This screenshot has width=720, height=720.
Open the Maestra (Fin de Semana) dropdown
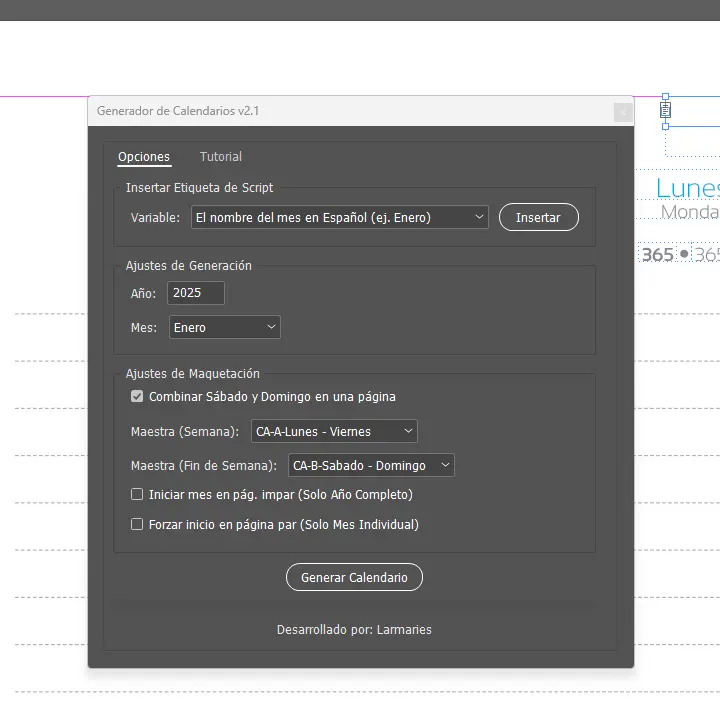point(445,465)
